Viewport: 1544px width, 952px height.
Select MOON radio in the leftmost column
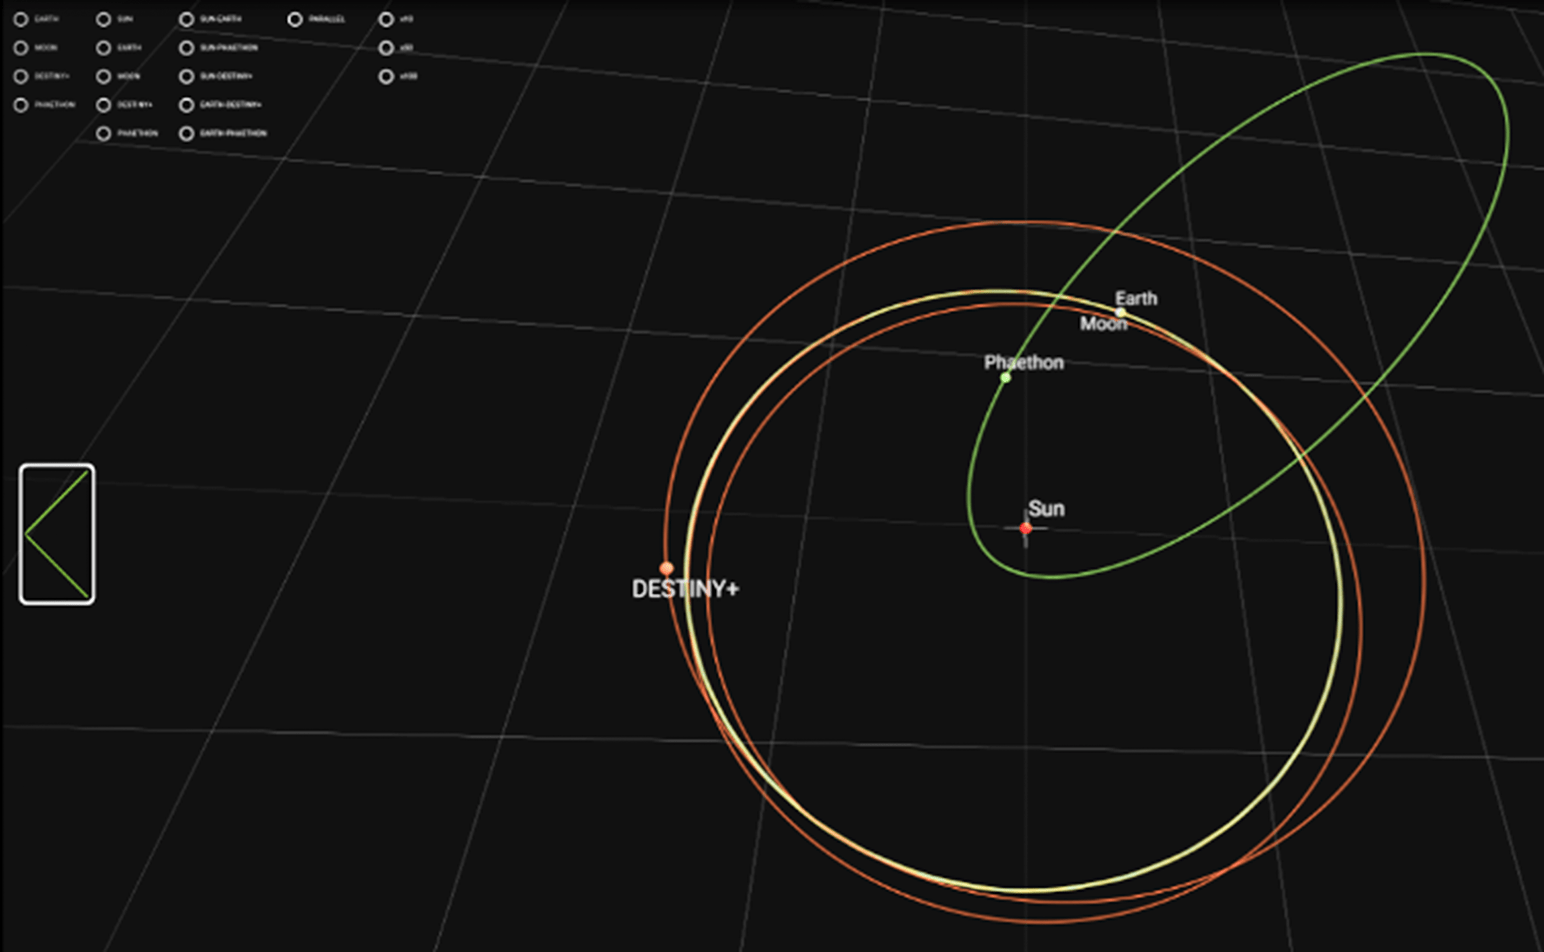click(21, 48)
